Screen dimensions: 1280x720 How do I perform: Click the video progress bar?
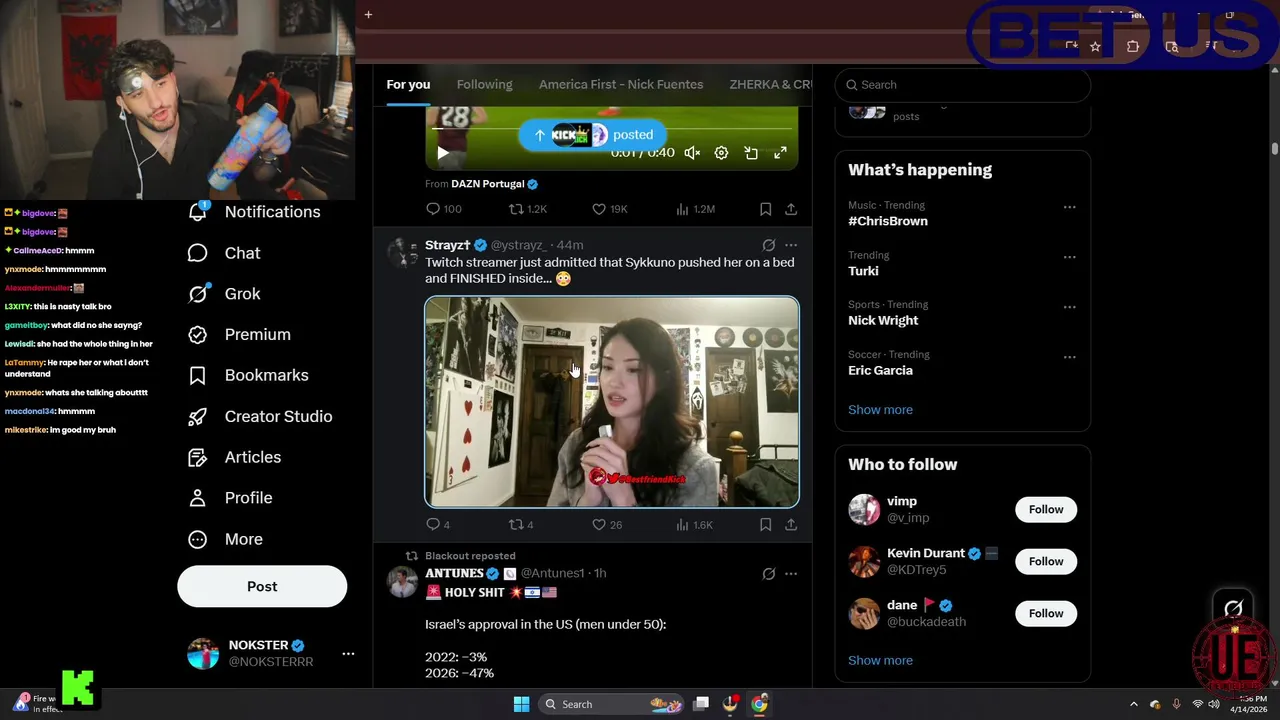pyautogui.click(x=612, y=129)
